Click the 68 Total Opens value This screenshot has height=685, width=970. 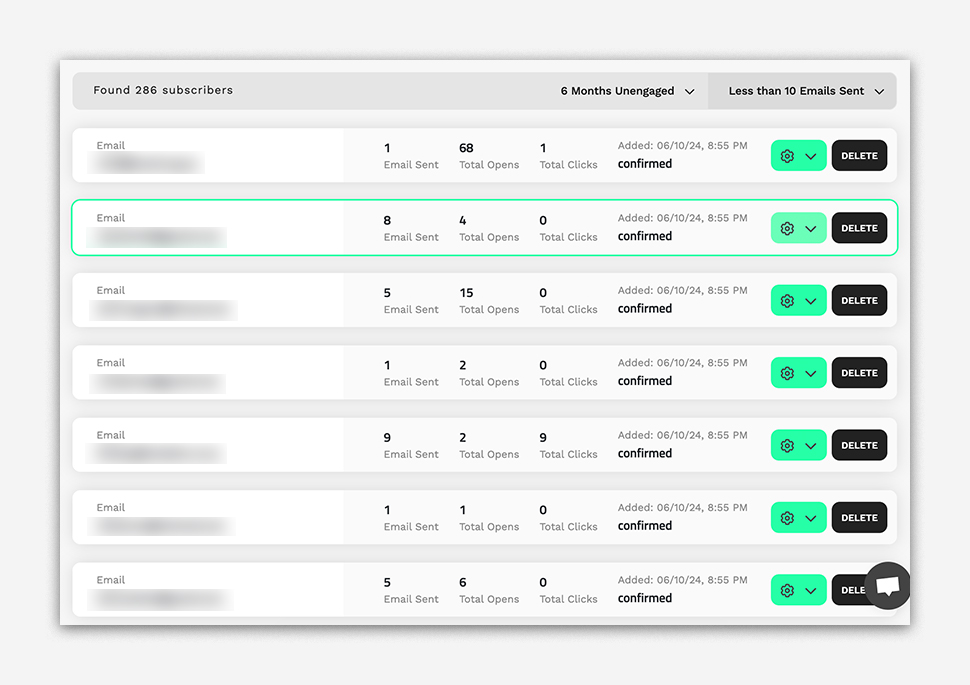click(466, 148)
